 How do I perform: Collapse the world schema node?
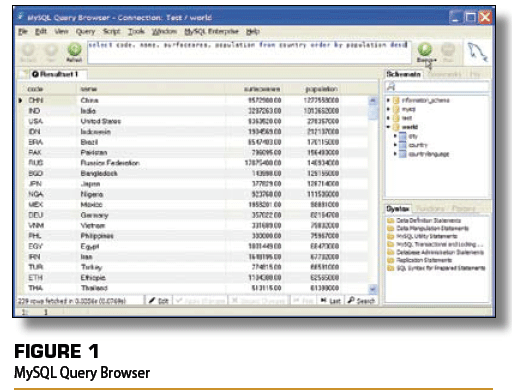click(x=388, y=127)
